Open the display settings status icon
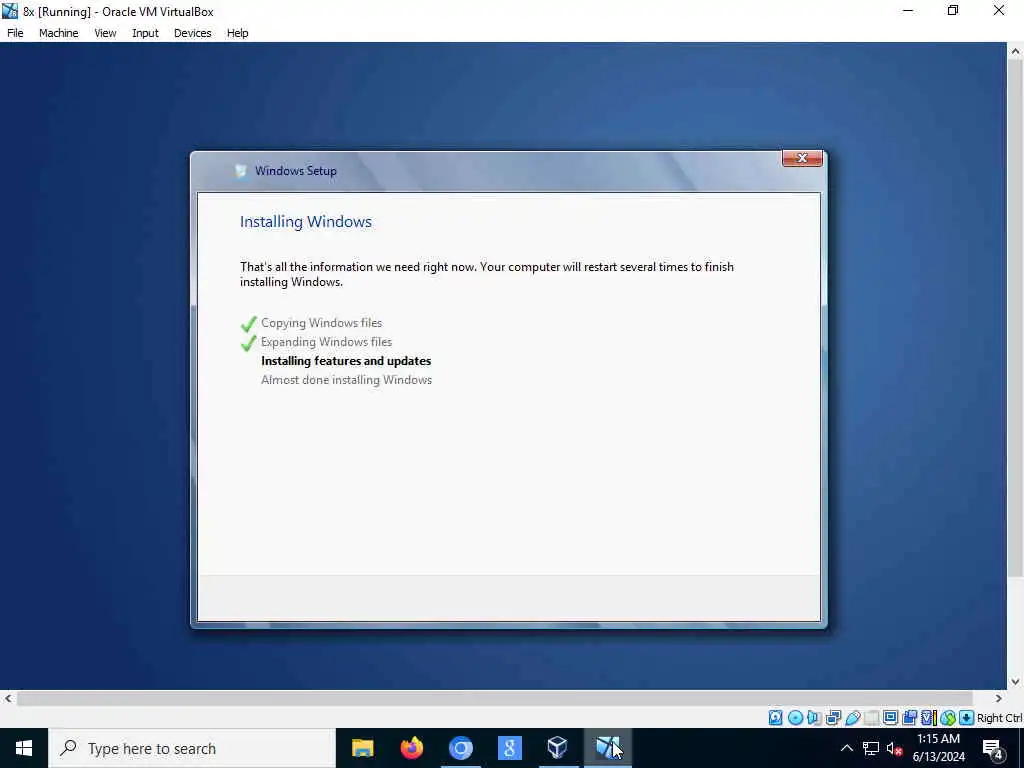The width and height of the screenshot is (1024, 768). click(x=890, y=718)
